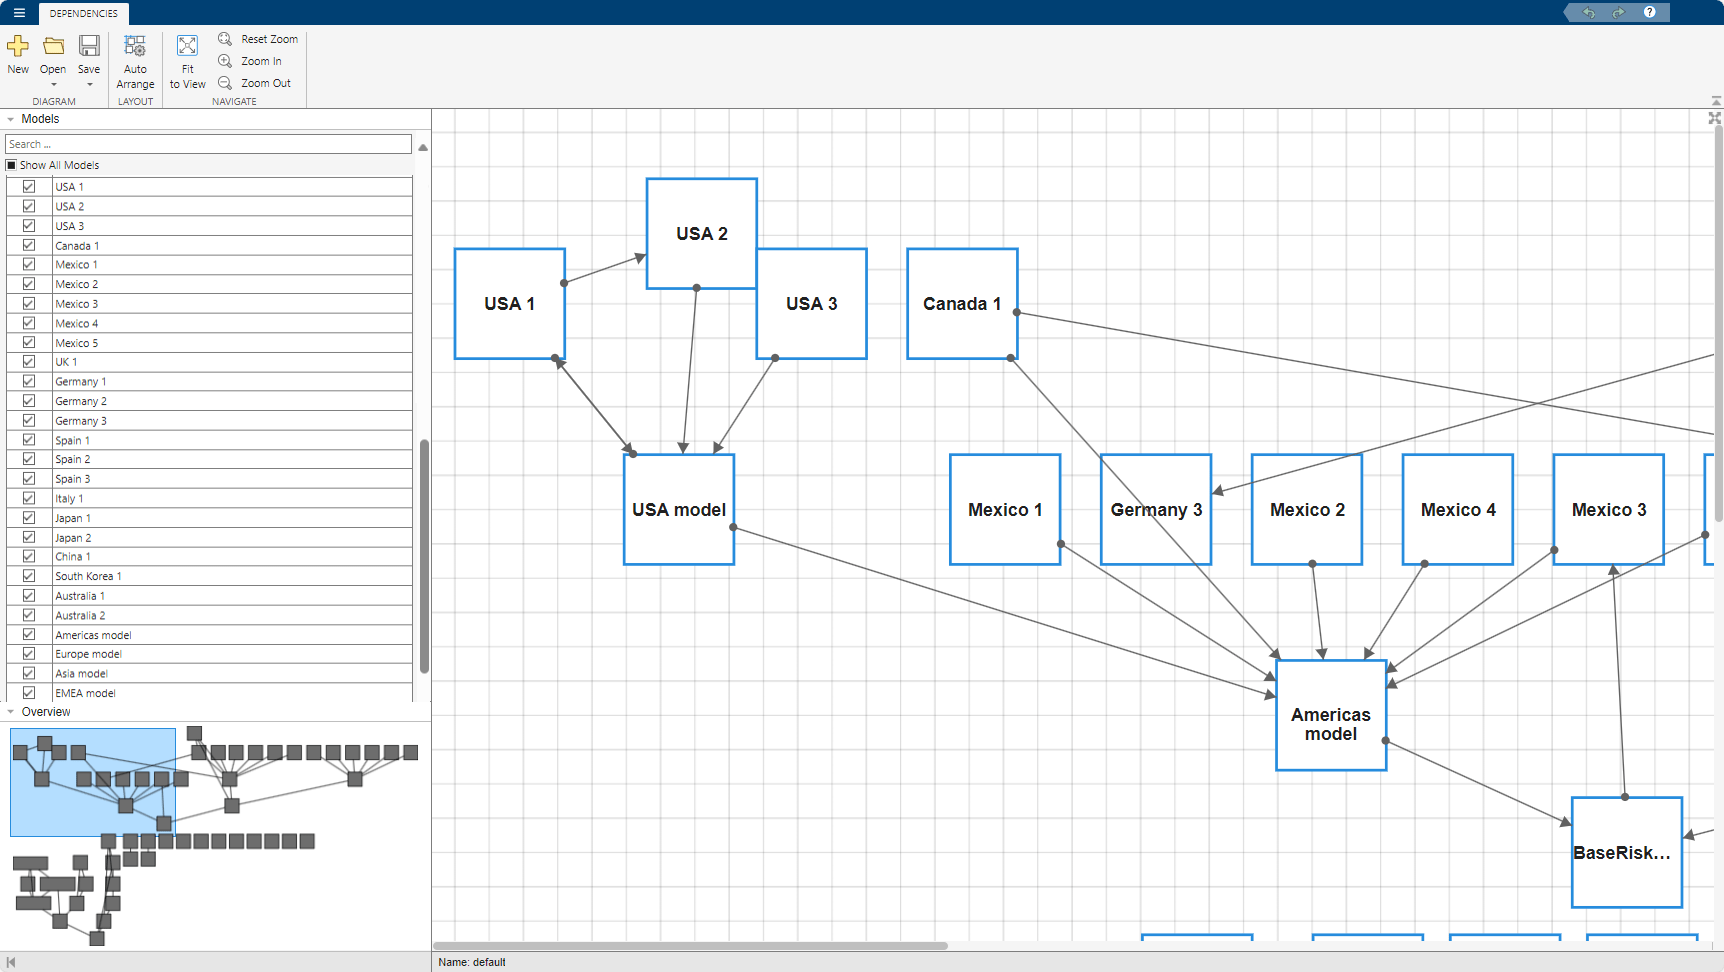This screenshot has width=1724, height=972.
Task: Select the Americas model node in diagram
Action: pyautogui.click(x=1330, y=715)
